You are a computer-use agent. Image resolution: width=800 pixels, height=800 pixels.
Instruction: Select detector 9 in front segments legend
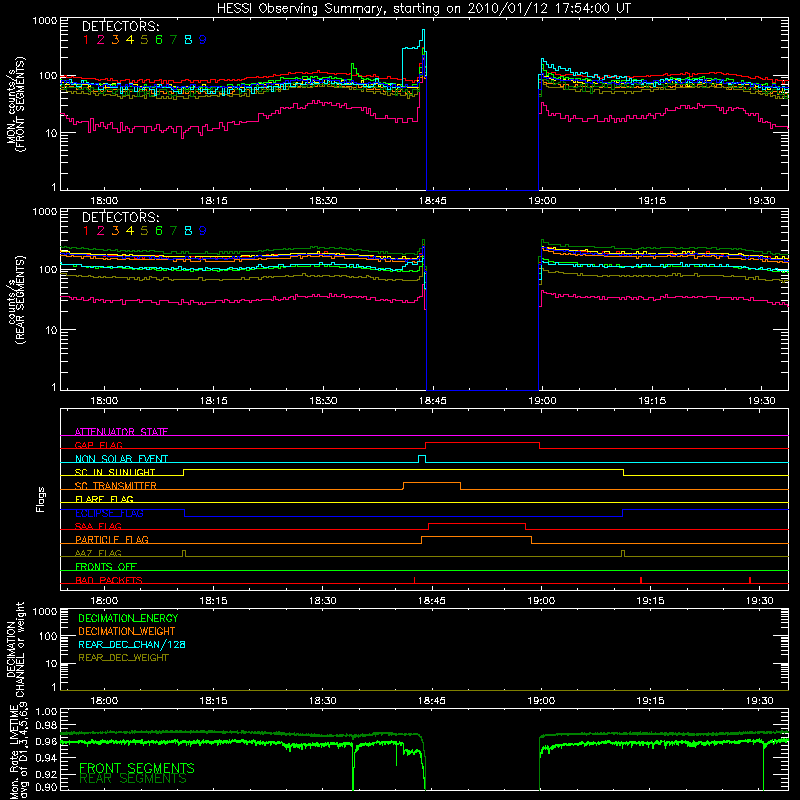(x=203, y=40)
